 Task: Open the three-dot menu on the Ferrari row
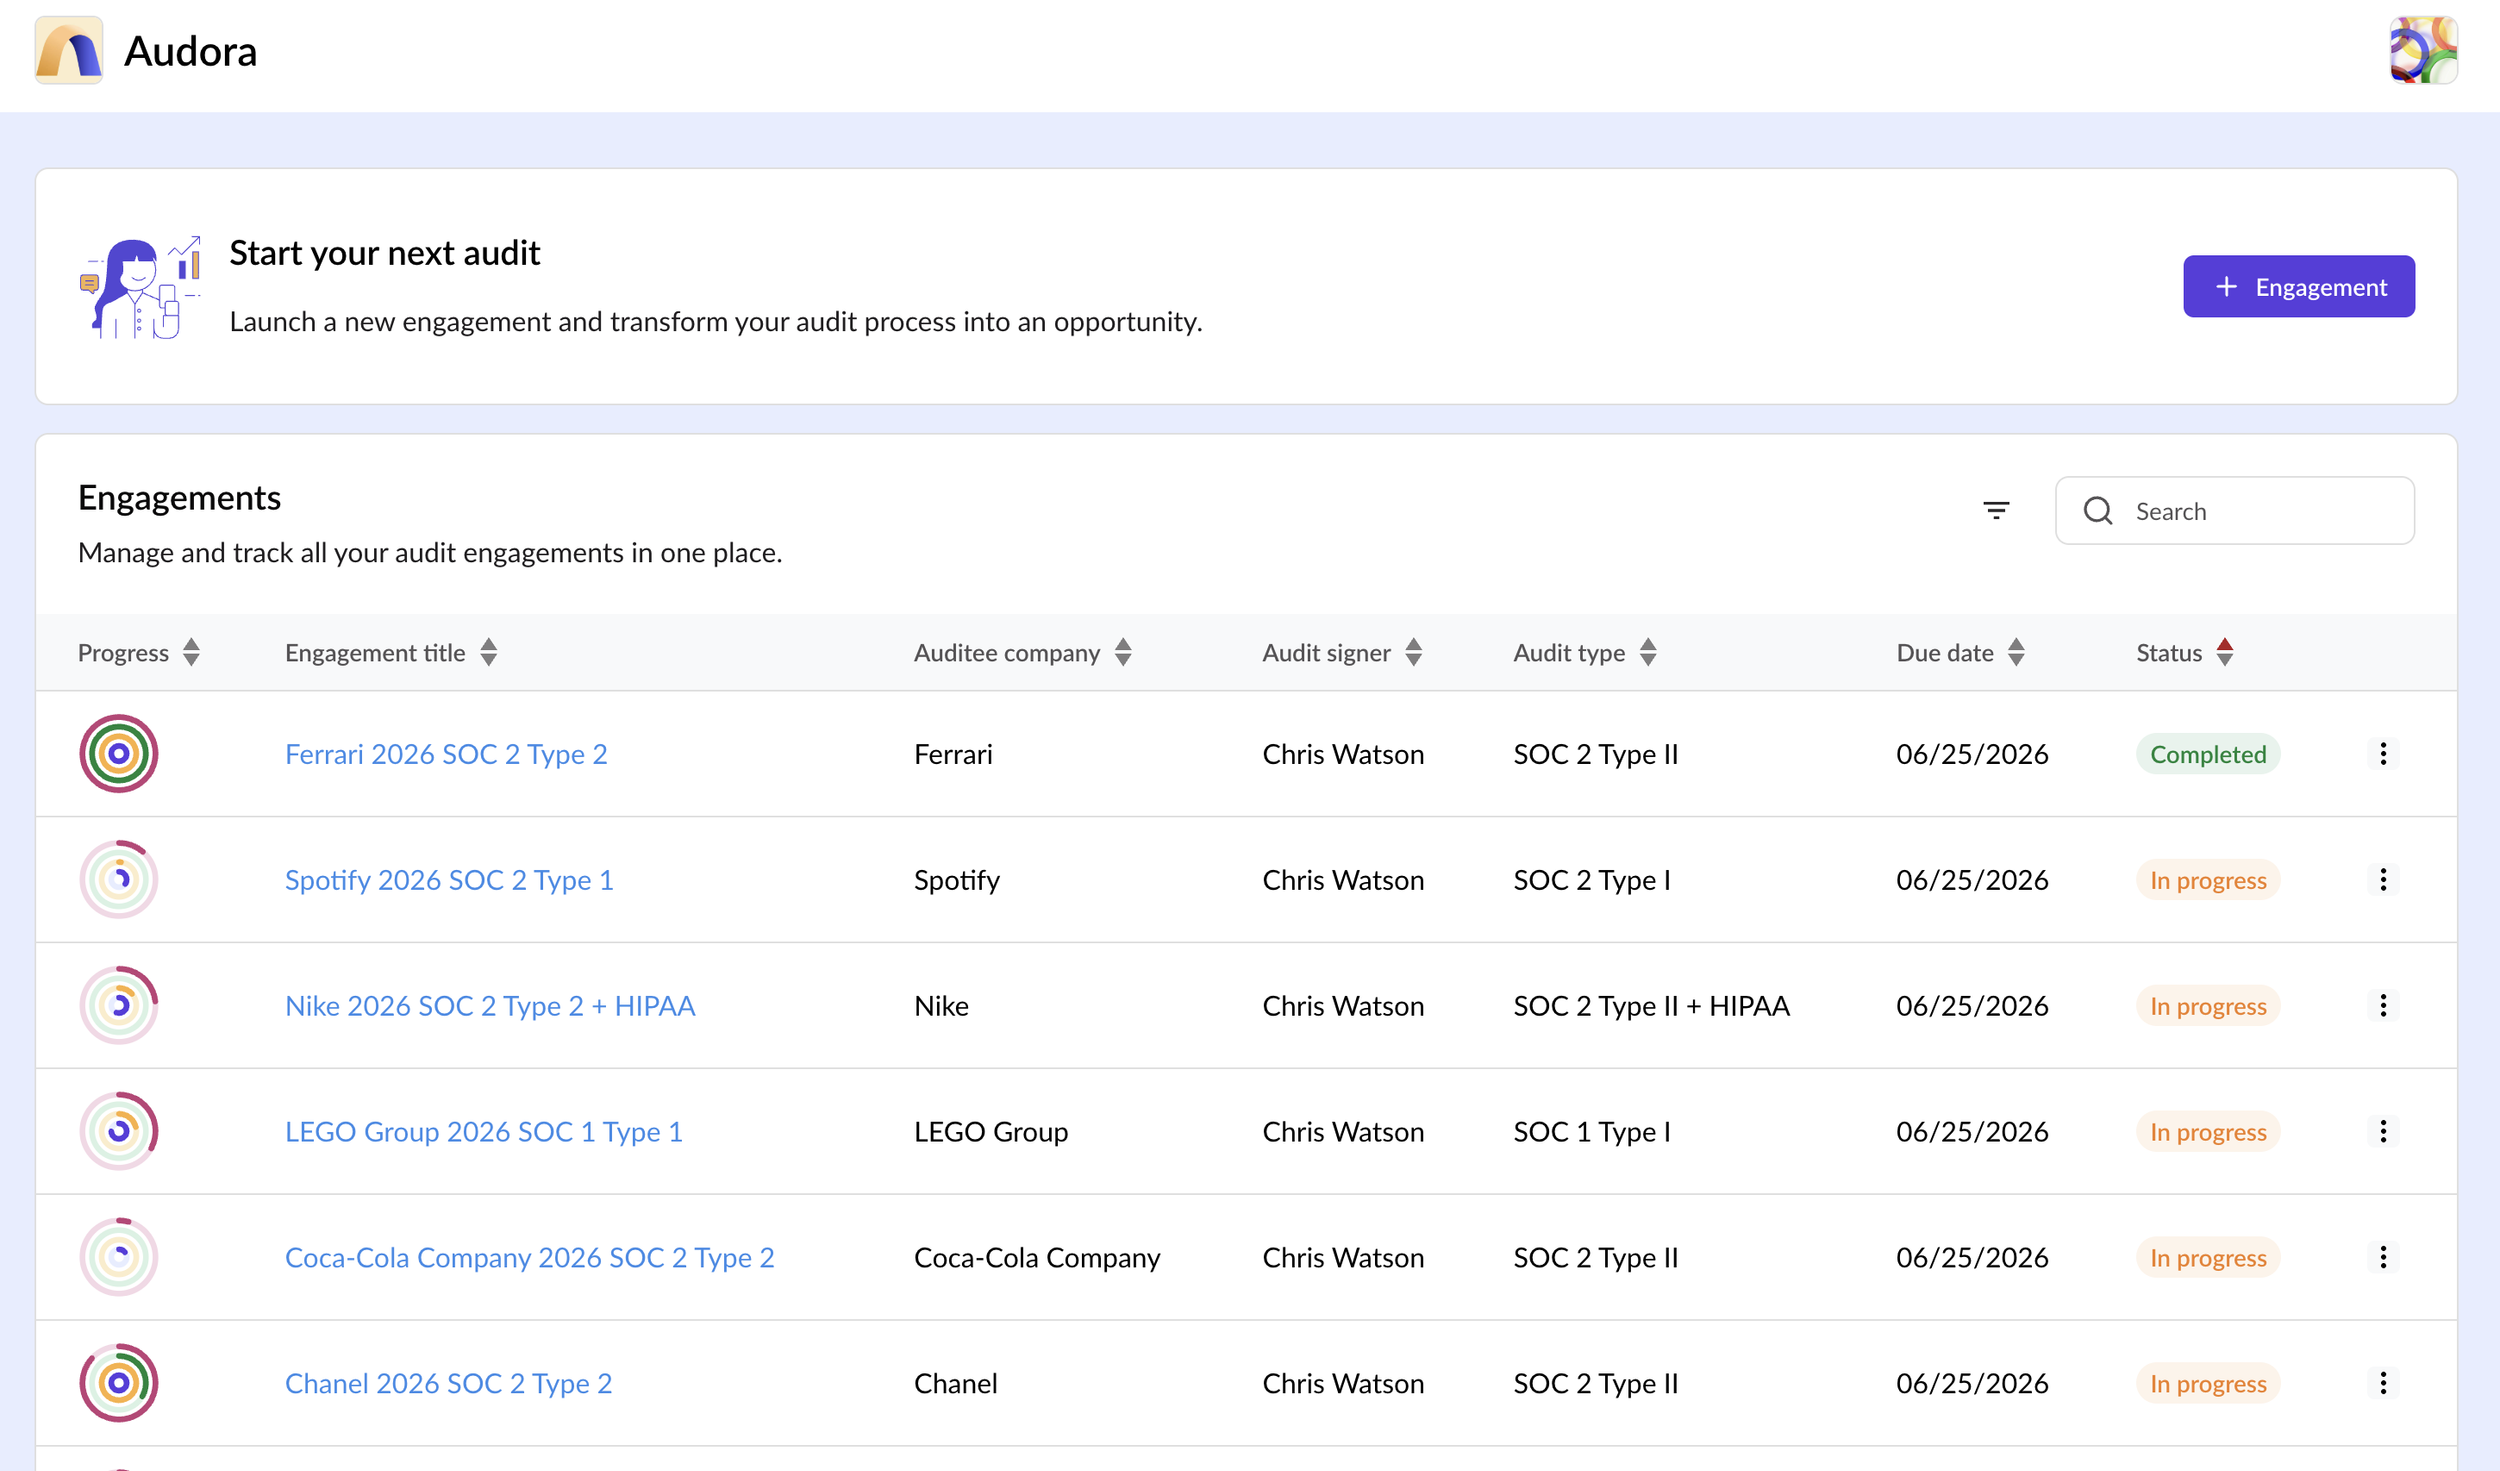click(2384, 754)
